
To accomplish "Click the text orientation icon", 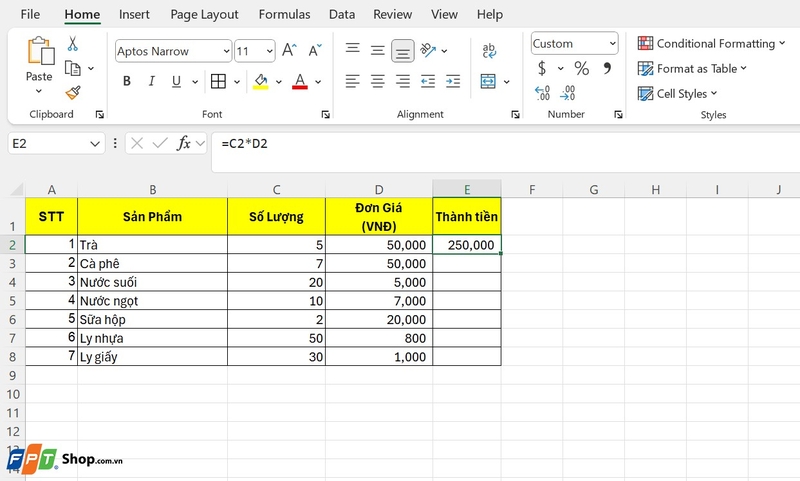I will [428, 50].
